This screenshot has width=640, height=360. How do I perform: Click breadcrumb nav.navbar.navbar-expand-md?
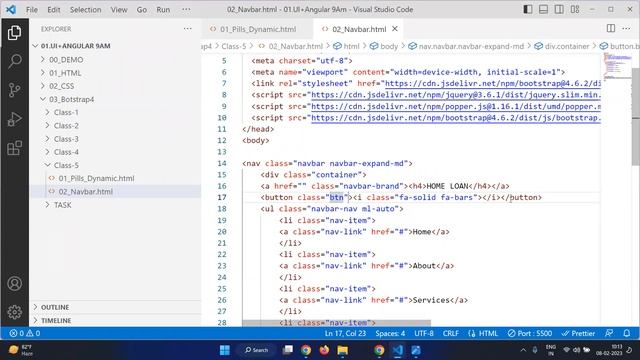coord(466,46)
